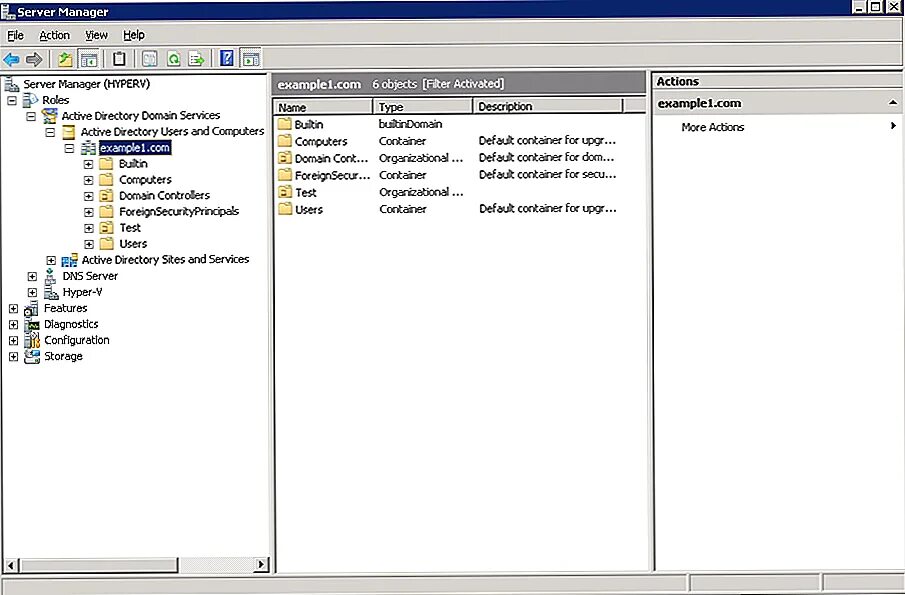Click the Diagnostics node icon
This screenshot has height=595, width=905.
[x=31, y=325]
